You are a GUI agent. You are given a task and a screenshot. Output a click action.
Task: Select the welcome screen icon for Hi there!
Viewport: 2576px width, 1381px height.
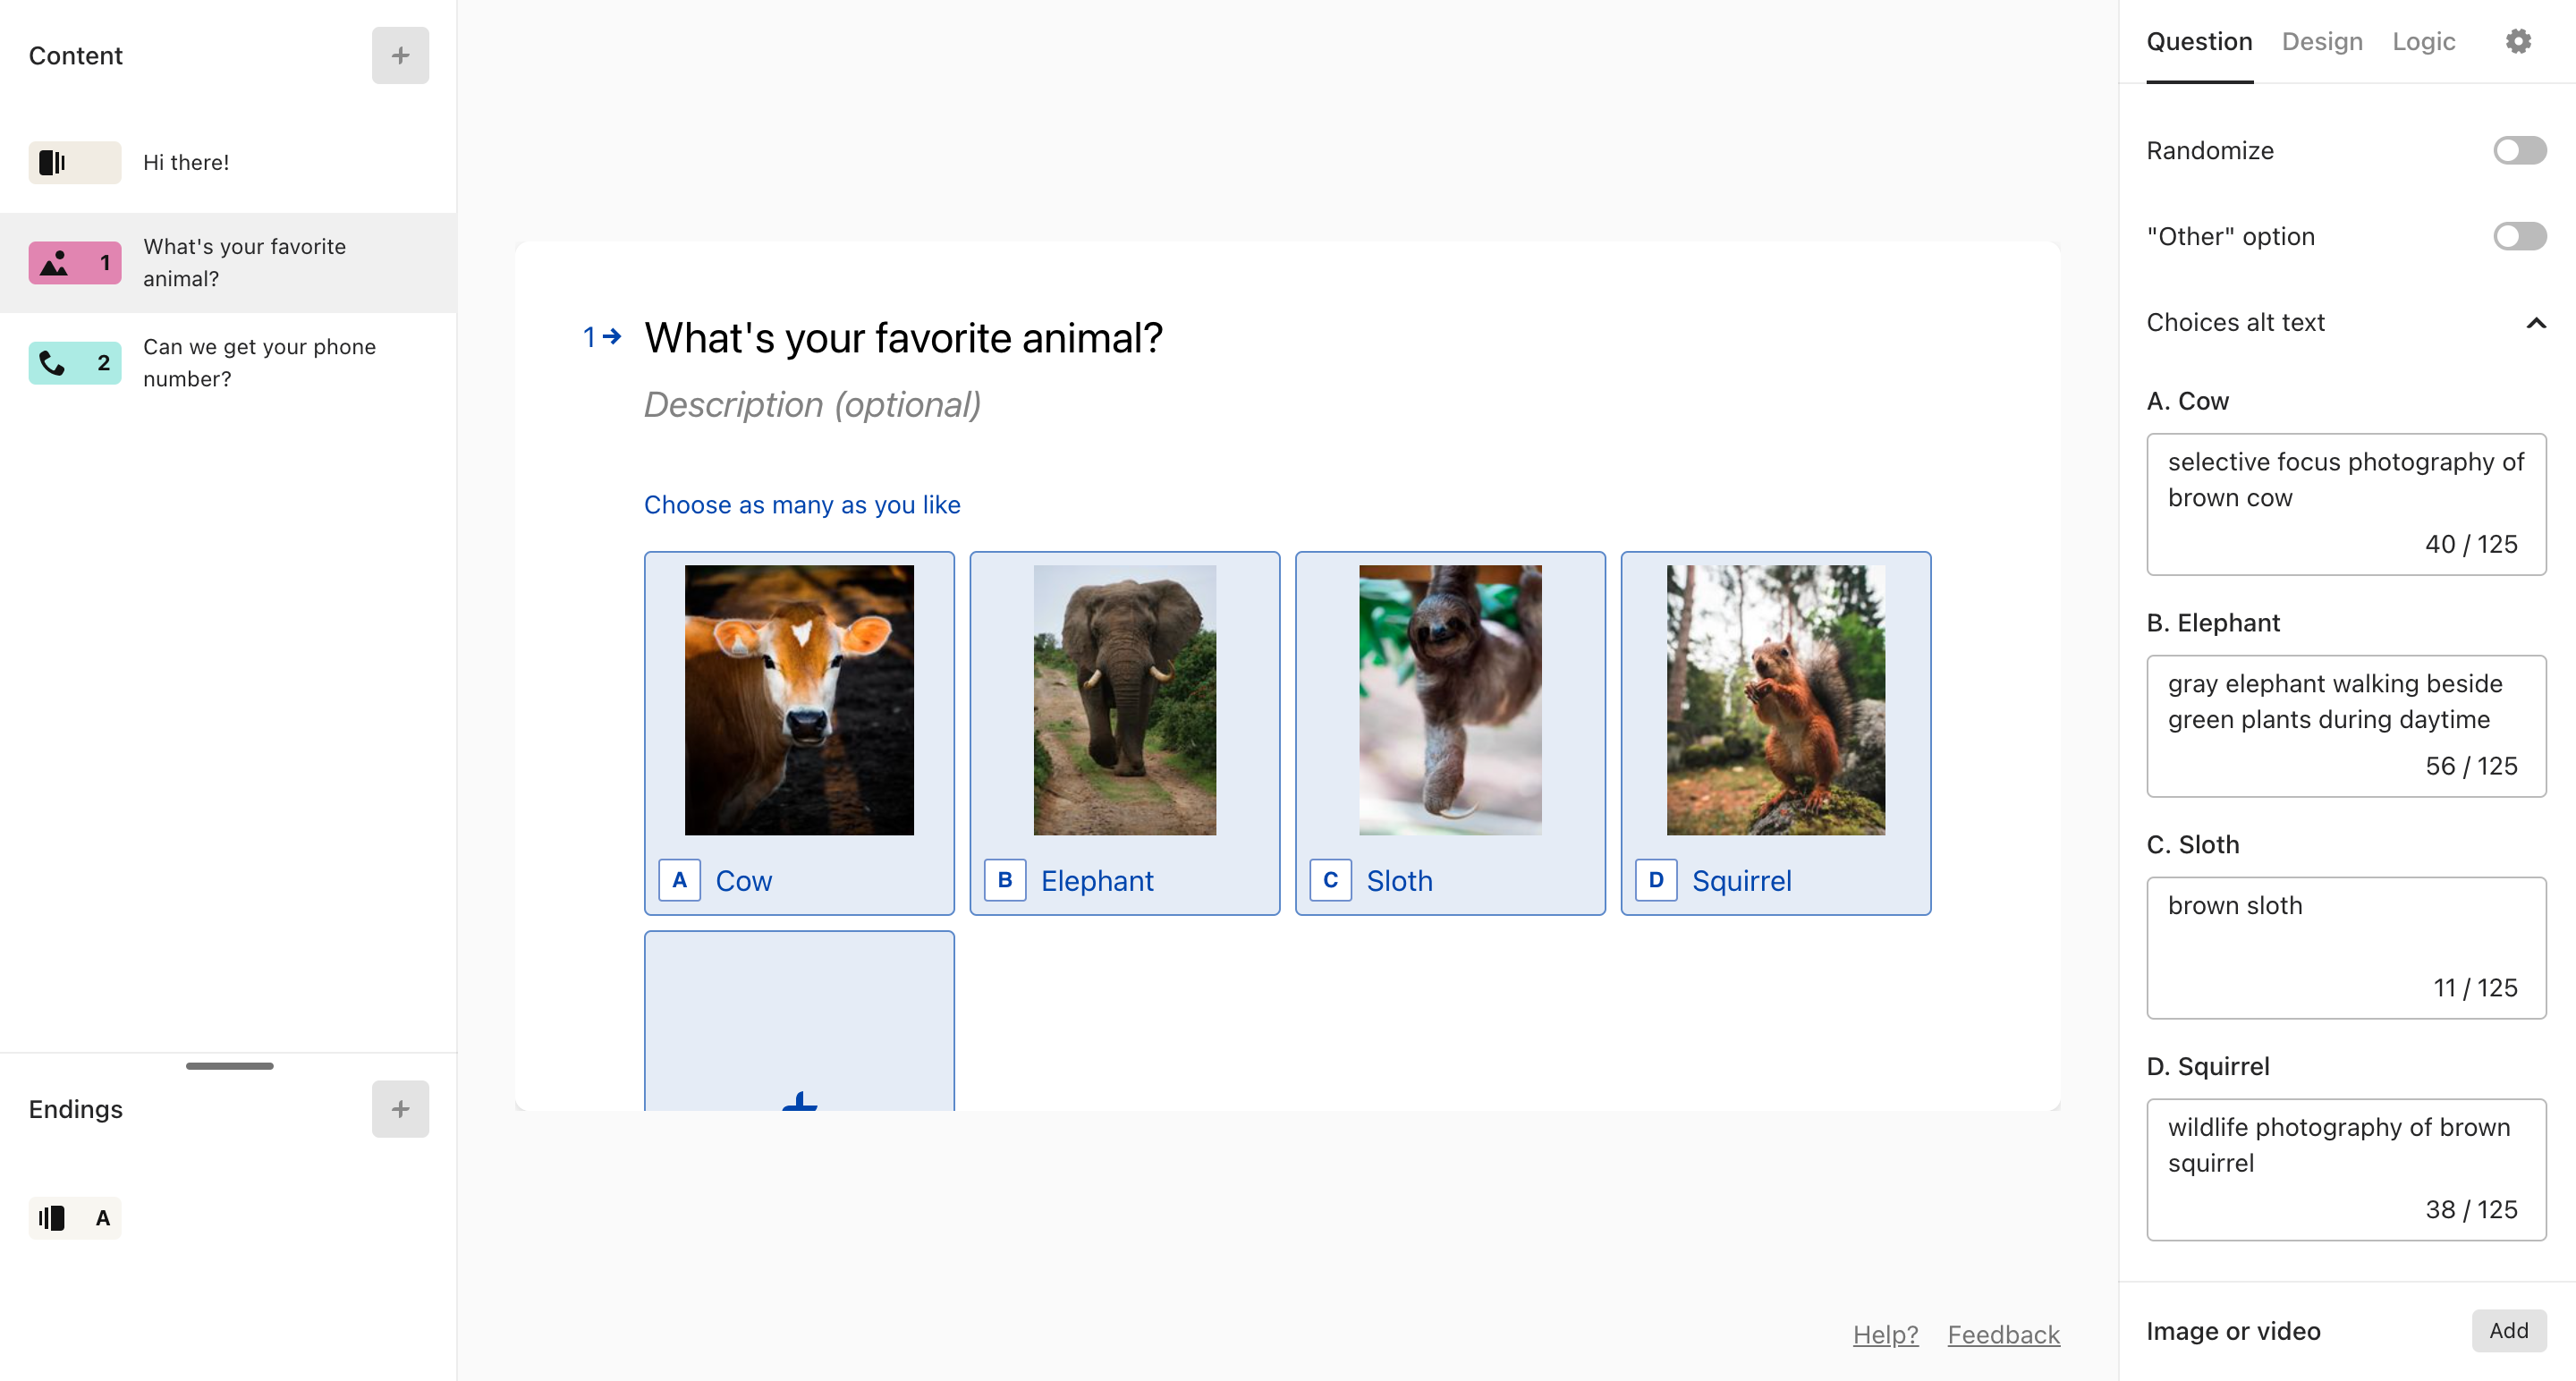[x=75, y=162]
